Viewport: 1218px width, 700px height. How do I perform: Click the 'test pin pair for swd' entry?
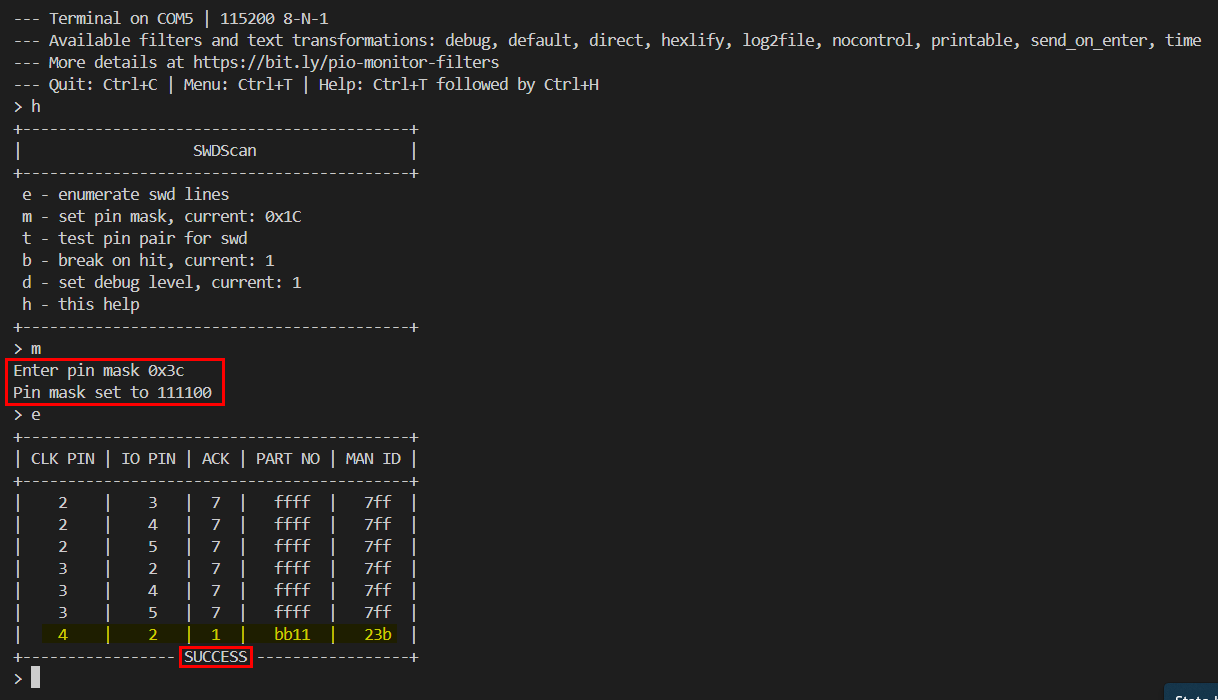135,238
